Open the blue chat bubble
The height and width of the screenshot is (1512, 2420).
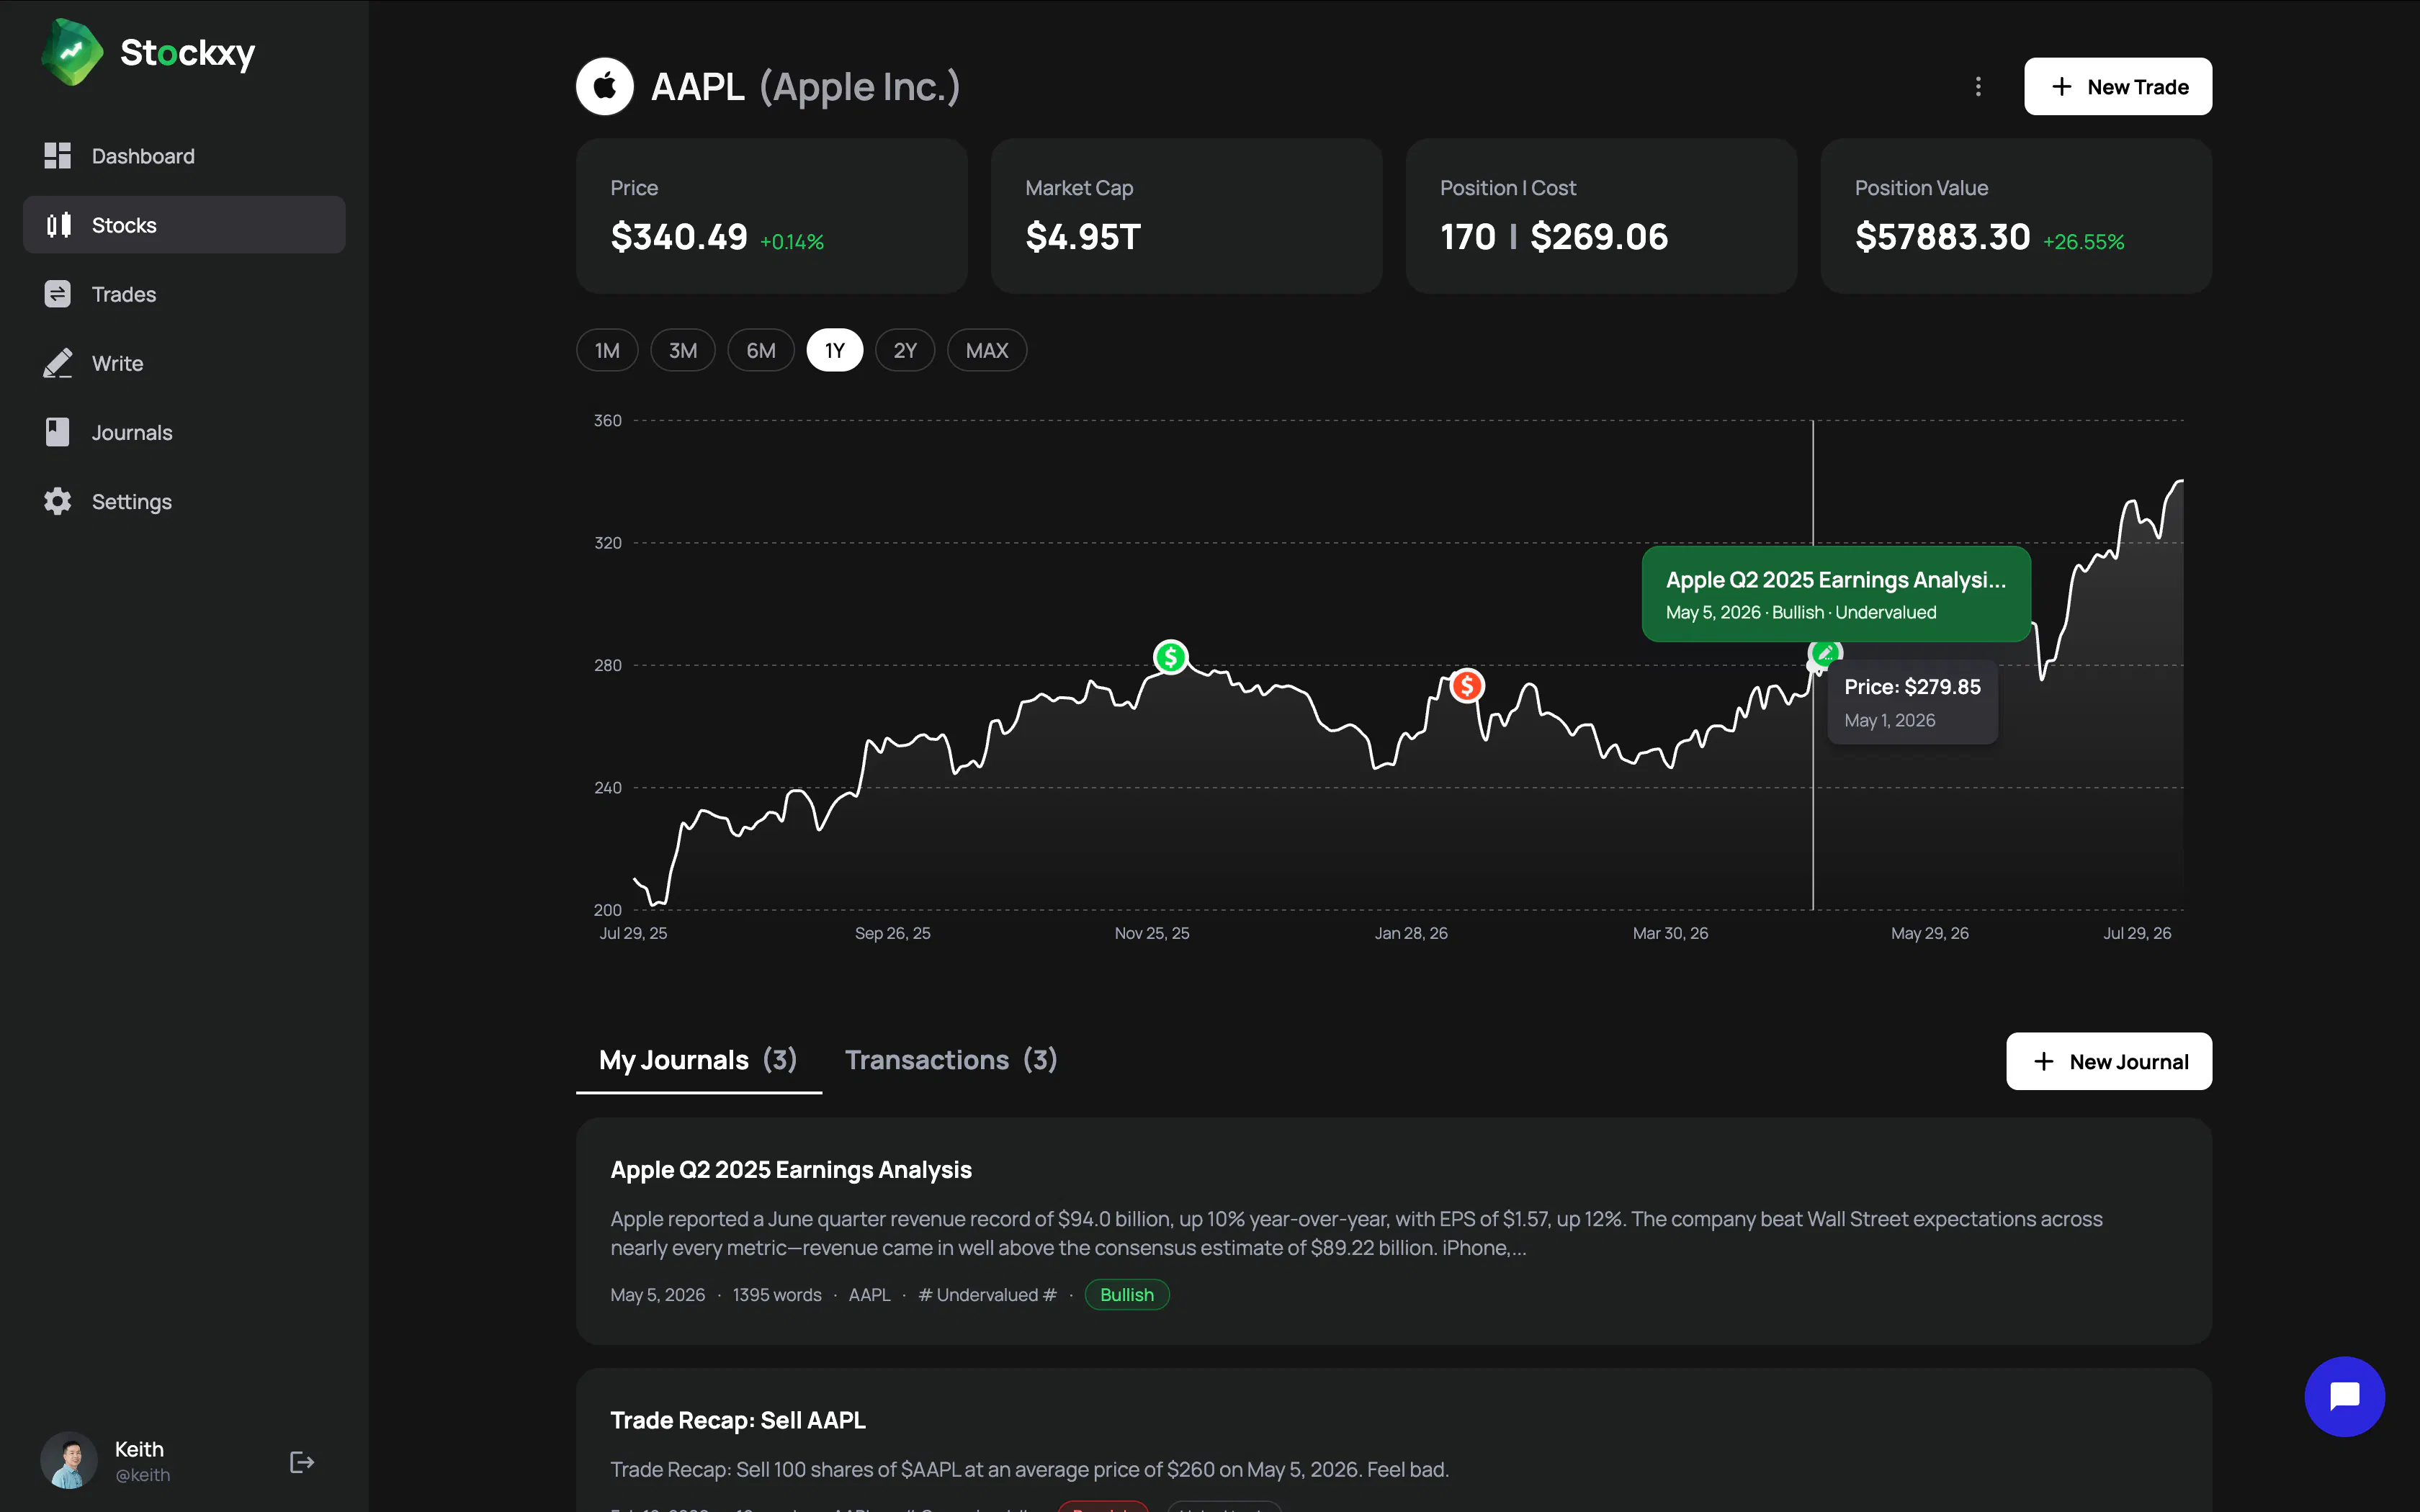[x=2344, y=1396]
